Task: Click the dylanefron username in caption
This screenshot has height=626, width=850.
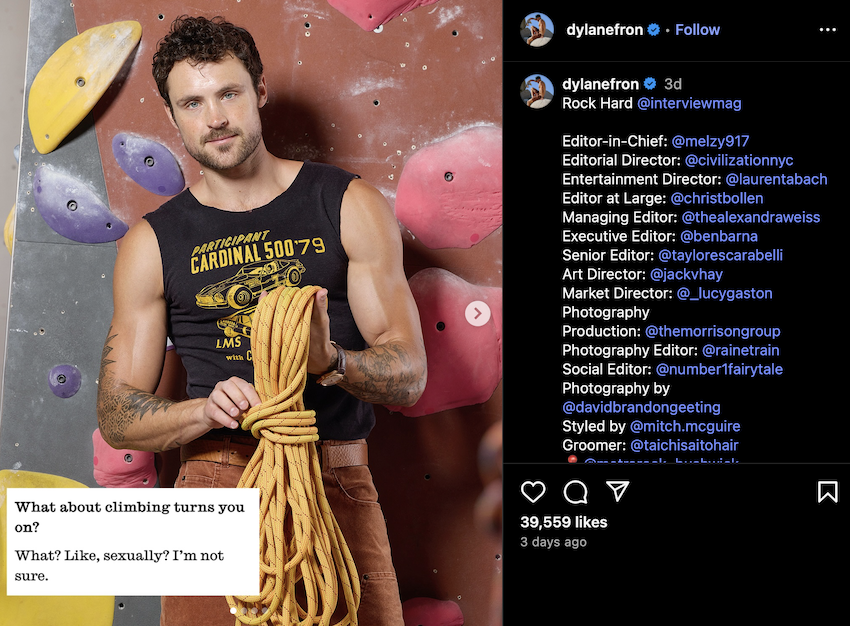Action: pos(601,84)
